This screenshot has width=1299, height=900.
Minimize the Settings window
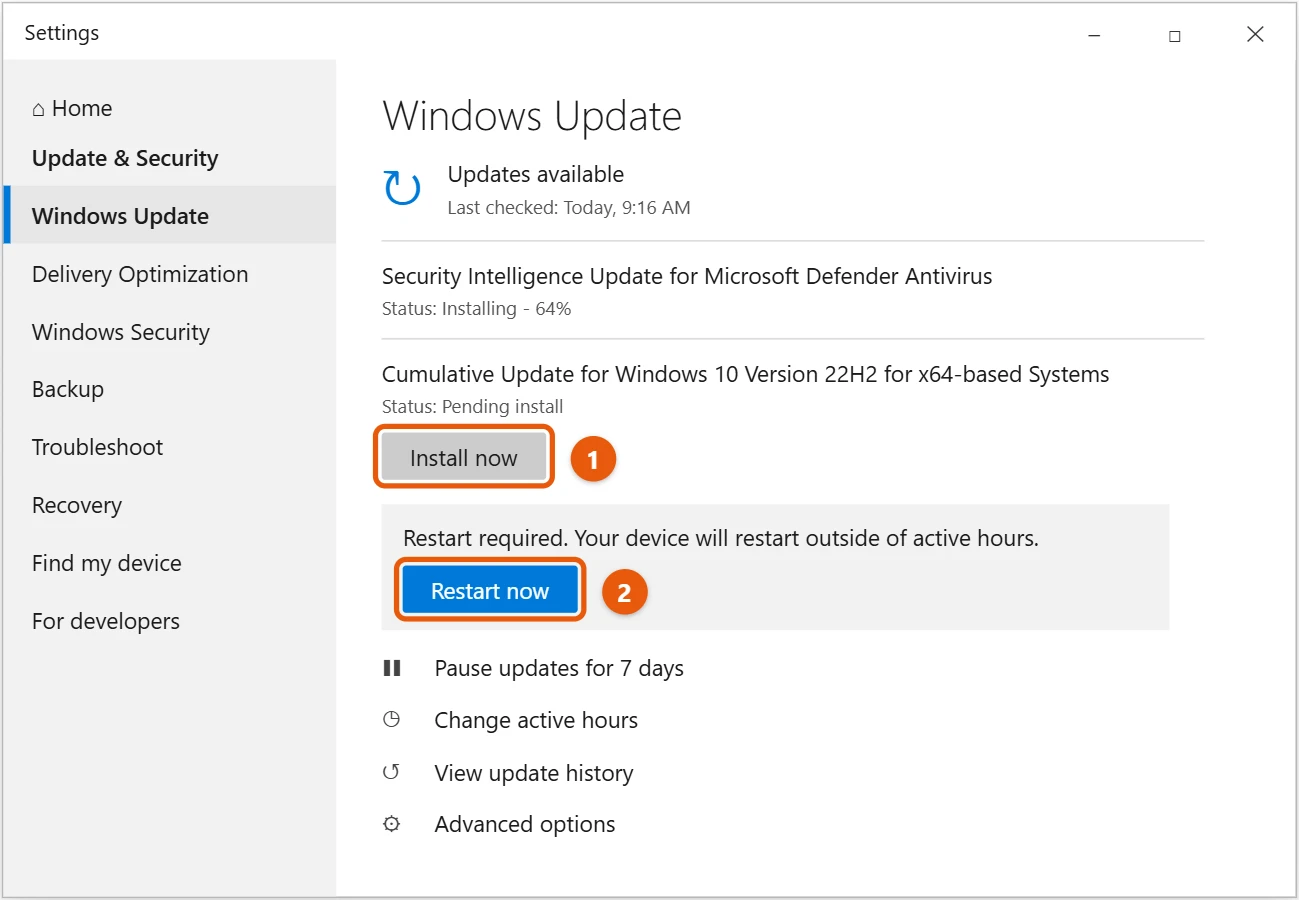(x=1095, y=35)
